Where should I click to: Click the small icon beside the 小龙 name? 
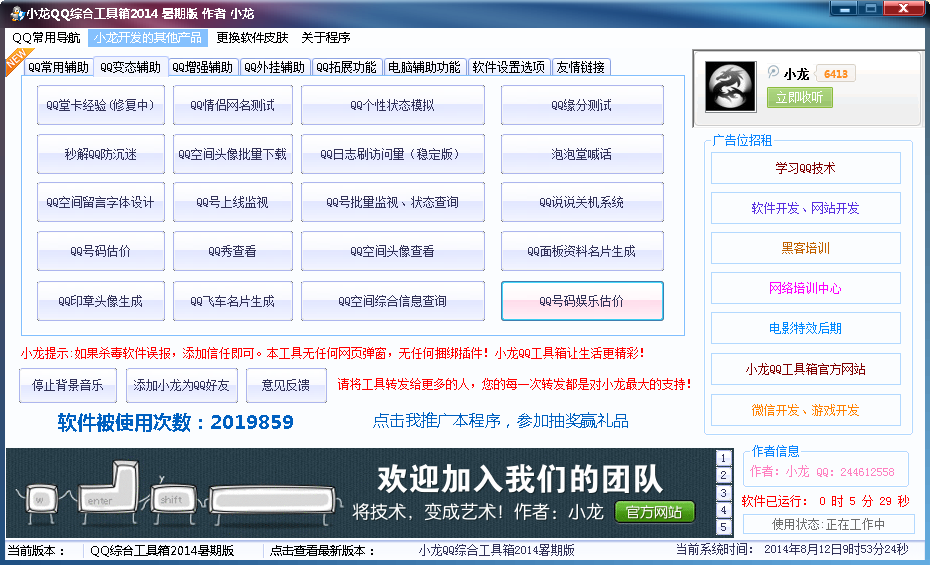[x=773, y=73]
